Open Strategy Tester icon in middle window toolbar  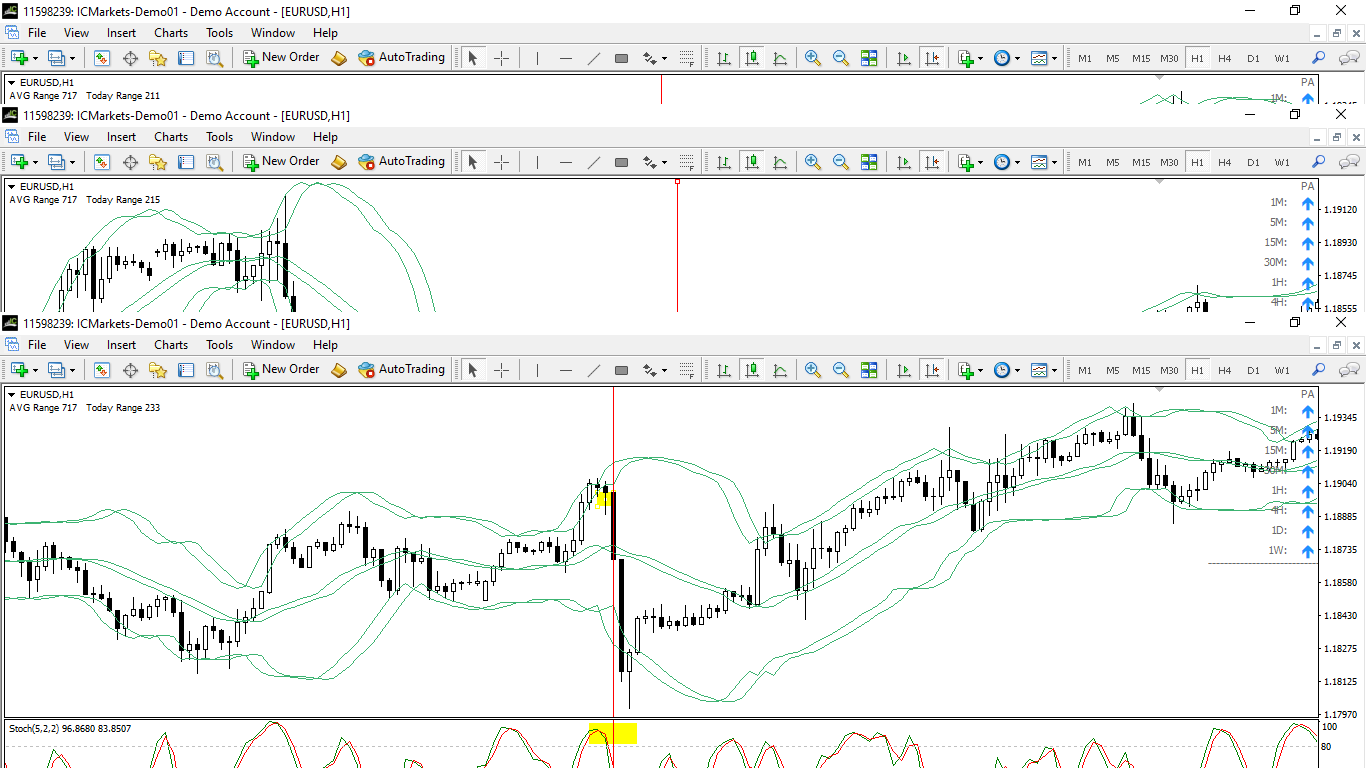(214, 161)
